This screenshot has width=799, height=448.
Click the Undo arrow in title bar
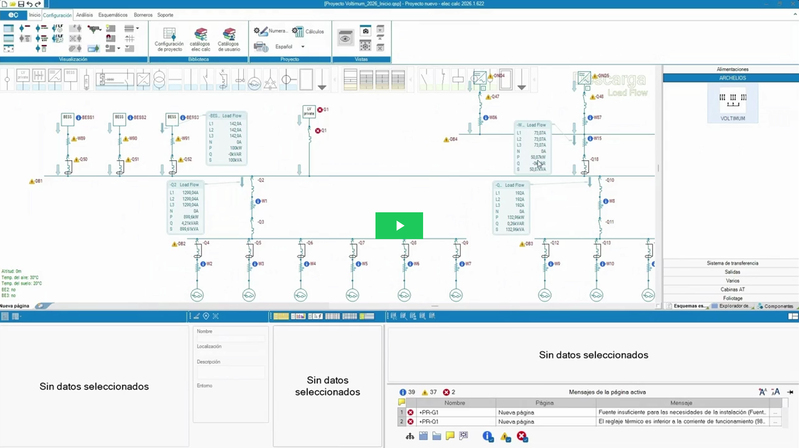(30, 4)
